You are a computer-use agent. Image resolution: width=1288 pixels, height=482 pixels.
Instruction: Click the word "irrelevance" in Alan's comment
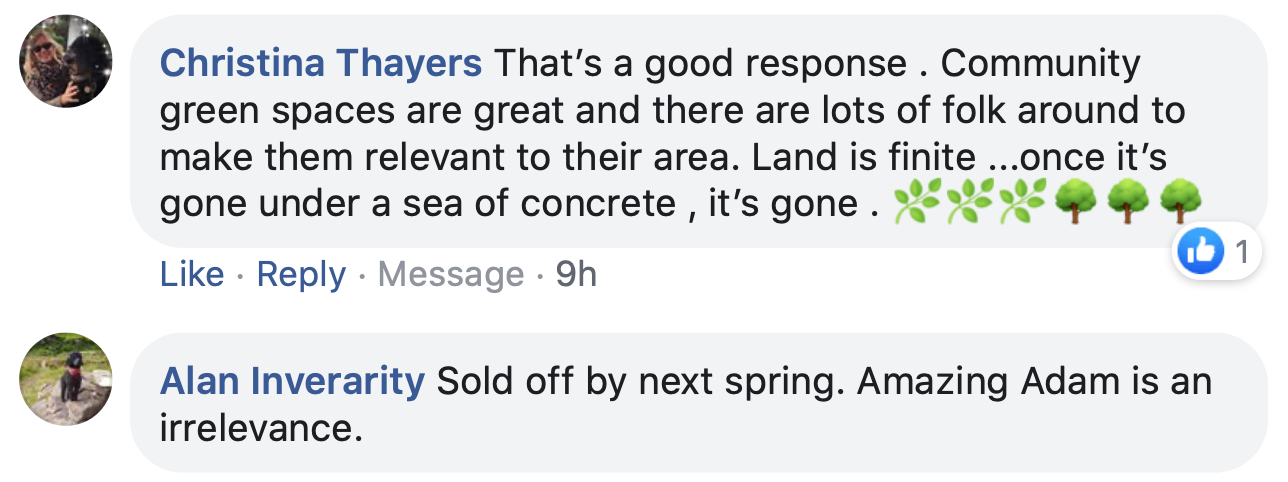pyautogui.click(x=260, y=428)
